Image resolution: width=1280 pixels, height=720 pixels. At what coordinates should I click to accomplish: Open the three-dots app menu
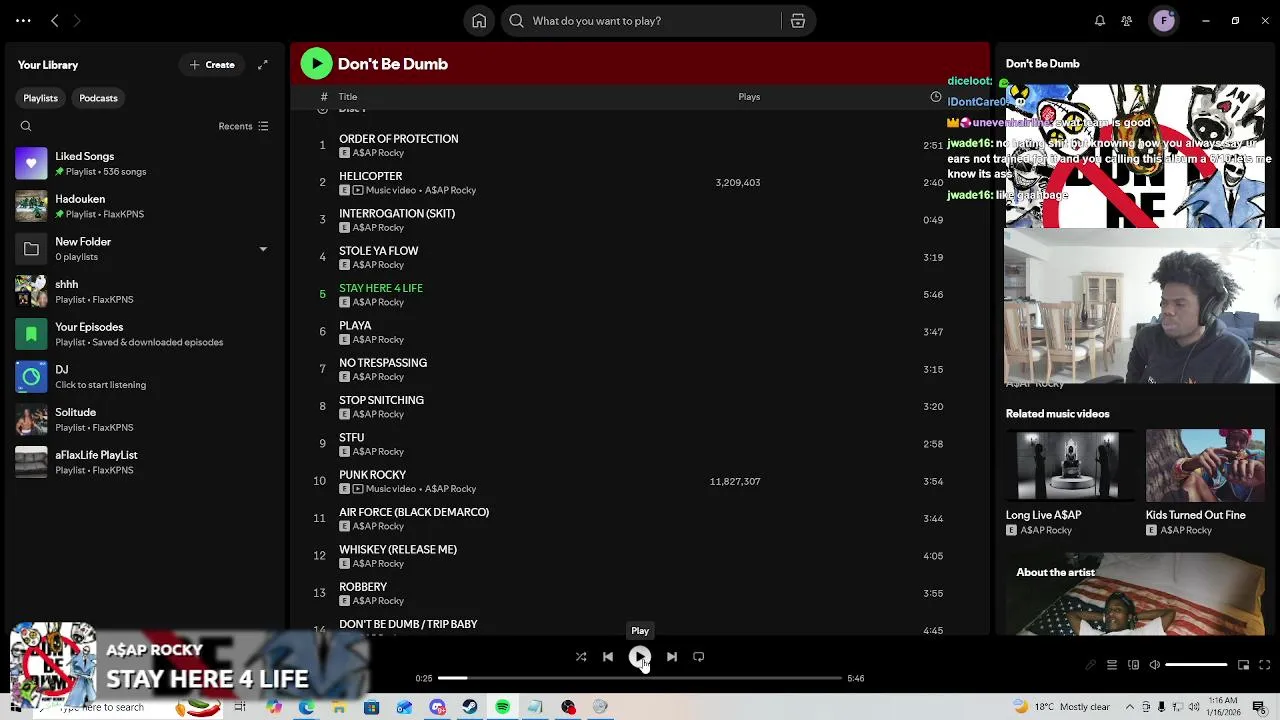click(x=23, y=21)
